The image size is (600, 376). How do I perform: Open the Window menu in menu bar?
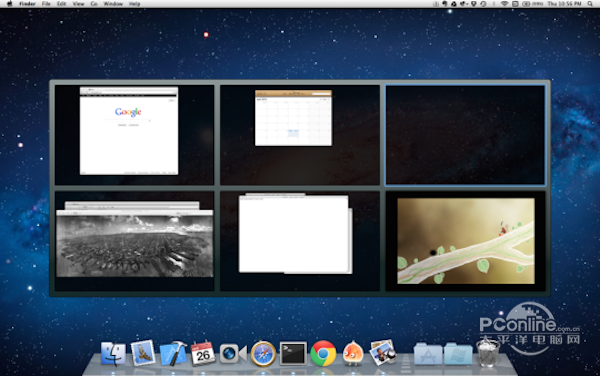coord(113,4)
